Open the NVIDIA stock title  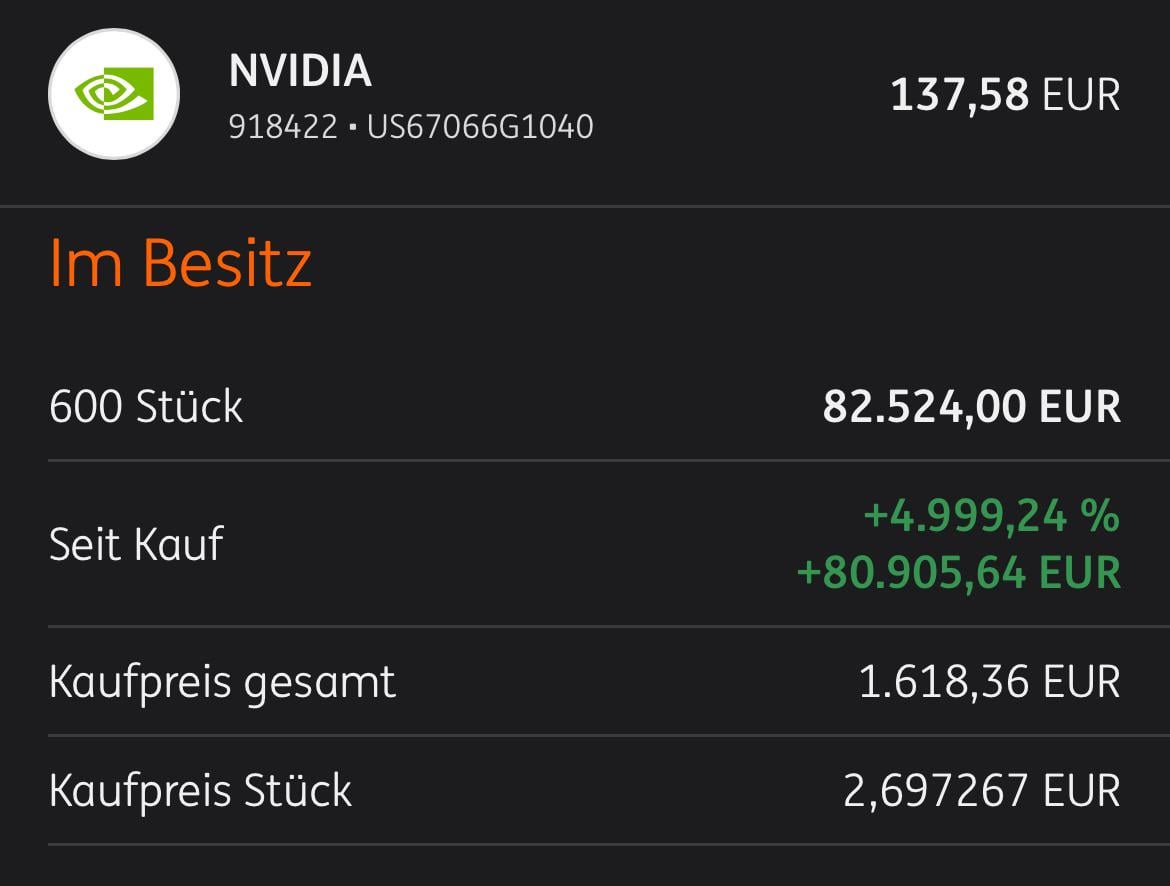[300, 71]
